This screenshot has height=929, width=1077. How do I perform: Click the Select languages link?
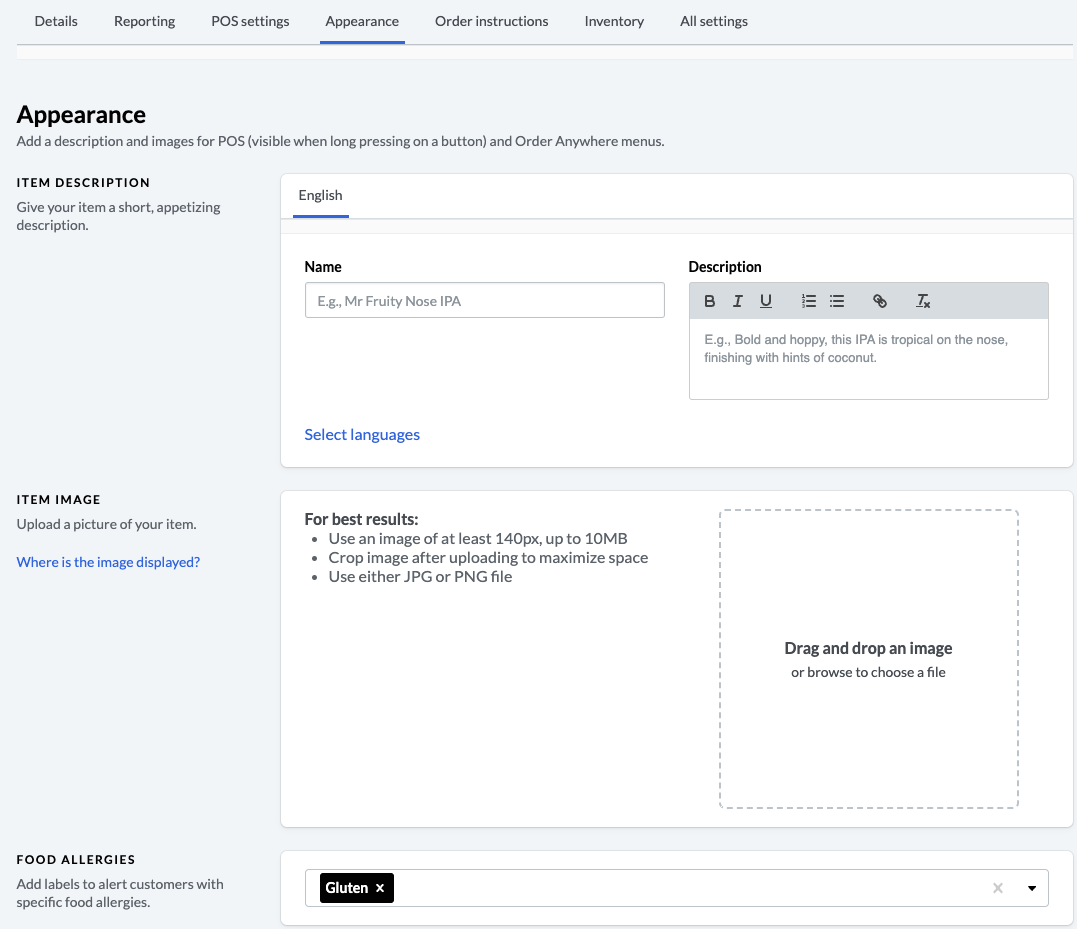362,434
